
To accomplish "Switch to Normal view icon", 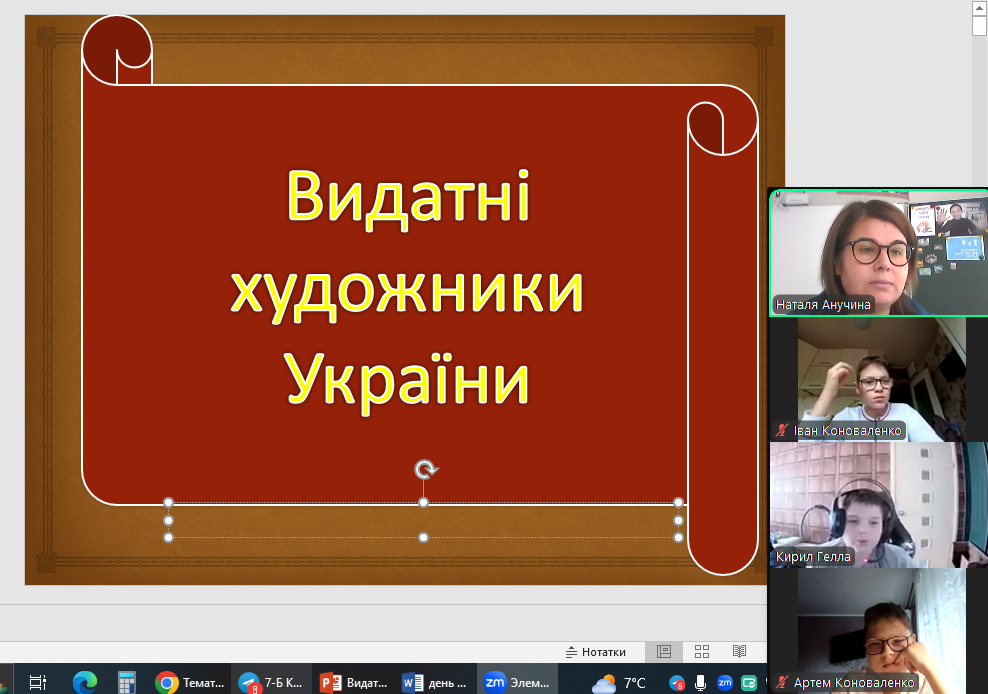I will [x=663, y=652].
